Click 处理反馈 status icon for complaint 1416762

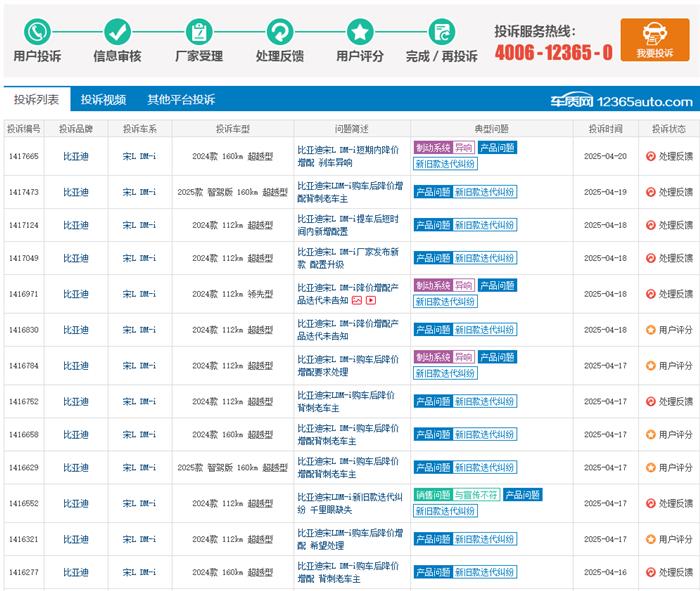[650, 401]
